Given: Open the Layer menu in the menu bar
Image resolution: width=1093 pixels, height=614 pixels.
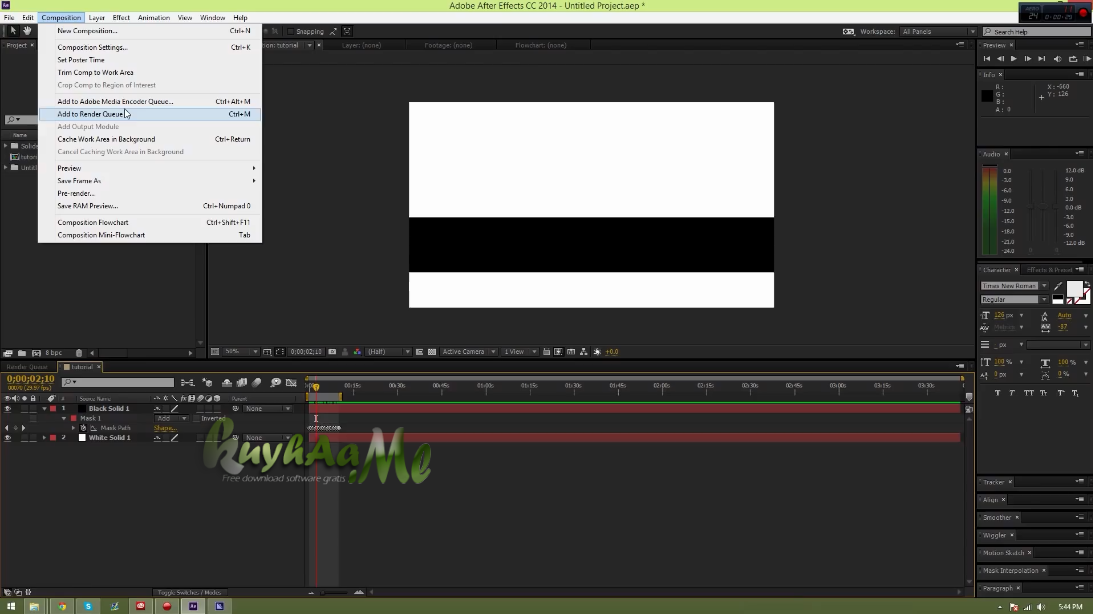Looking at the screenshot, I should (96, 17).
